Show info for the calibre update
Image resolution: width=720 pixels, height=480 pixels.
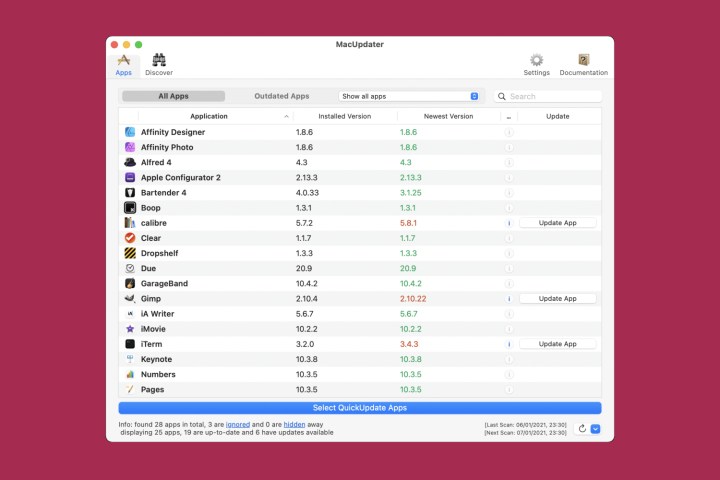[509, 223]
